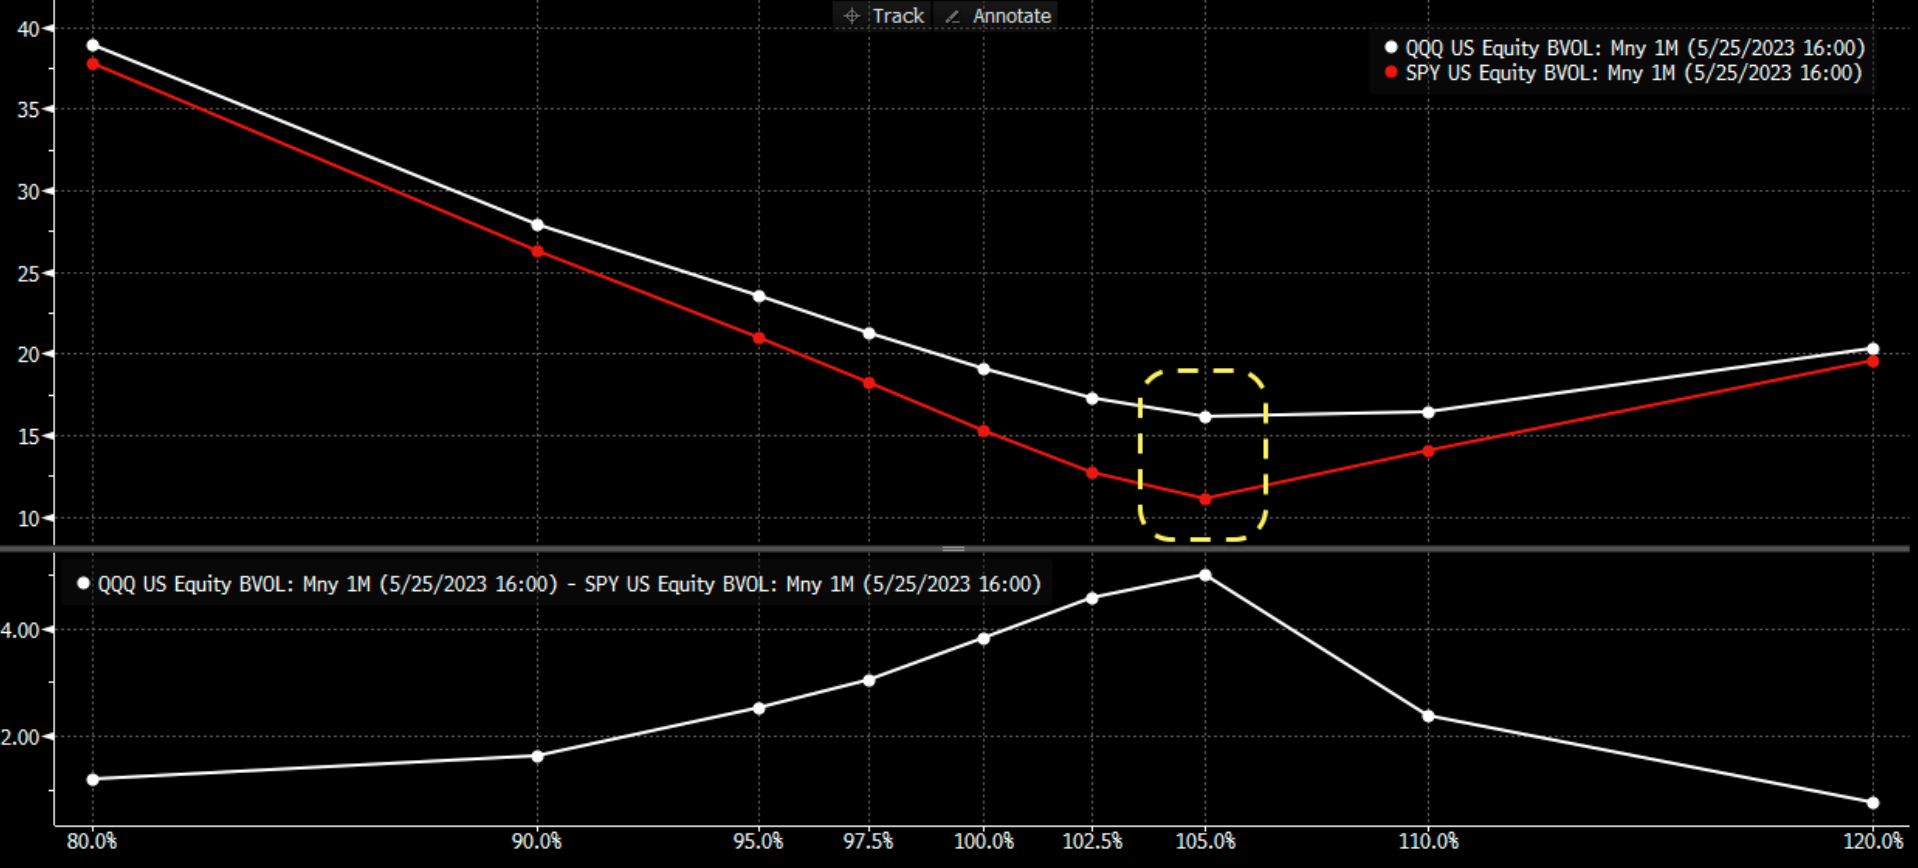Viewport: 1918px width, 868px height.
Task: Click the 100.0% x-axis label
Action: click(984, 841)
